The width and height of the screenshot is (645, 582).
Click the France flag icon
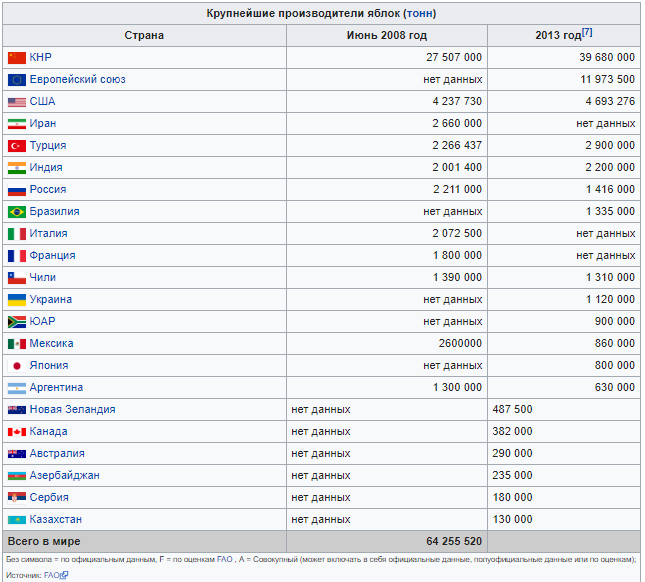pos(17,256)
